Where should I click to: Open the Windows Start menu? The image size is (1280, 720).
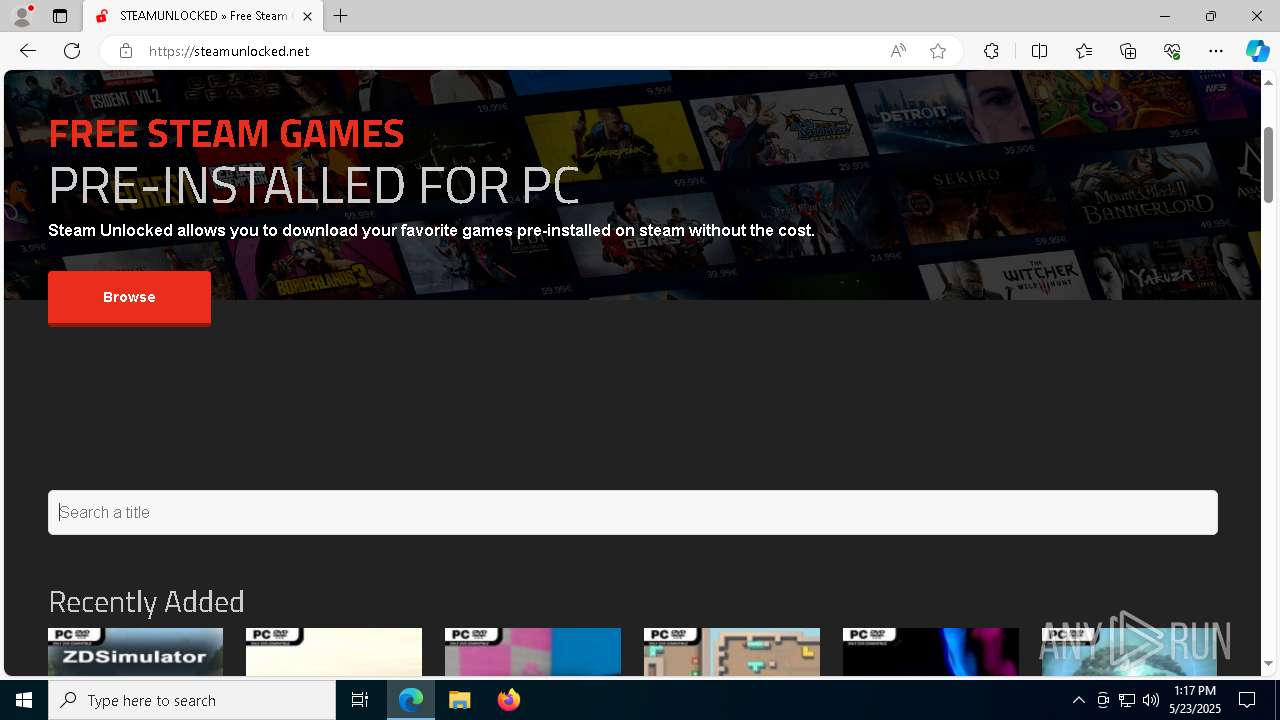[x=24, y=700]
